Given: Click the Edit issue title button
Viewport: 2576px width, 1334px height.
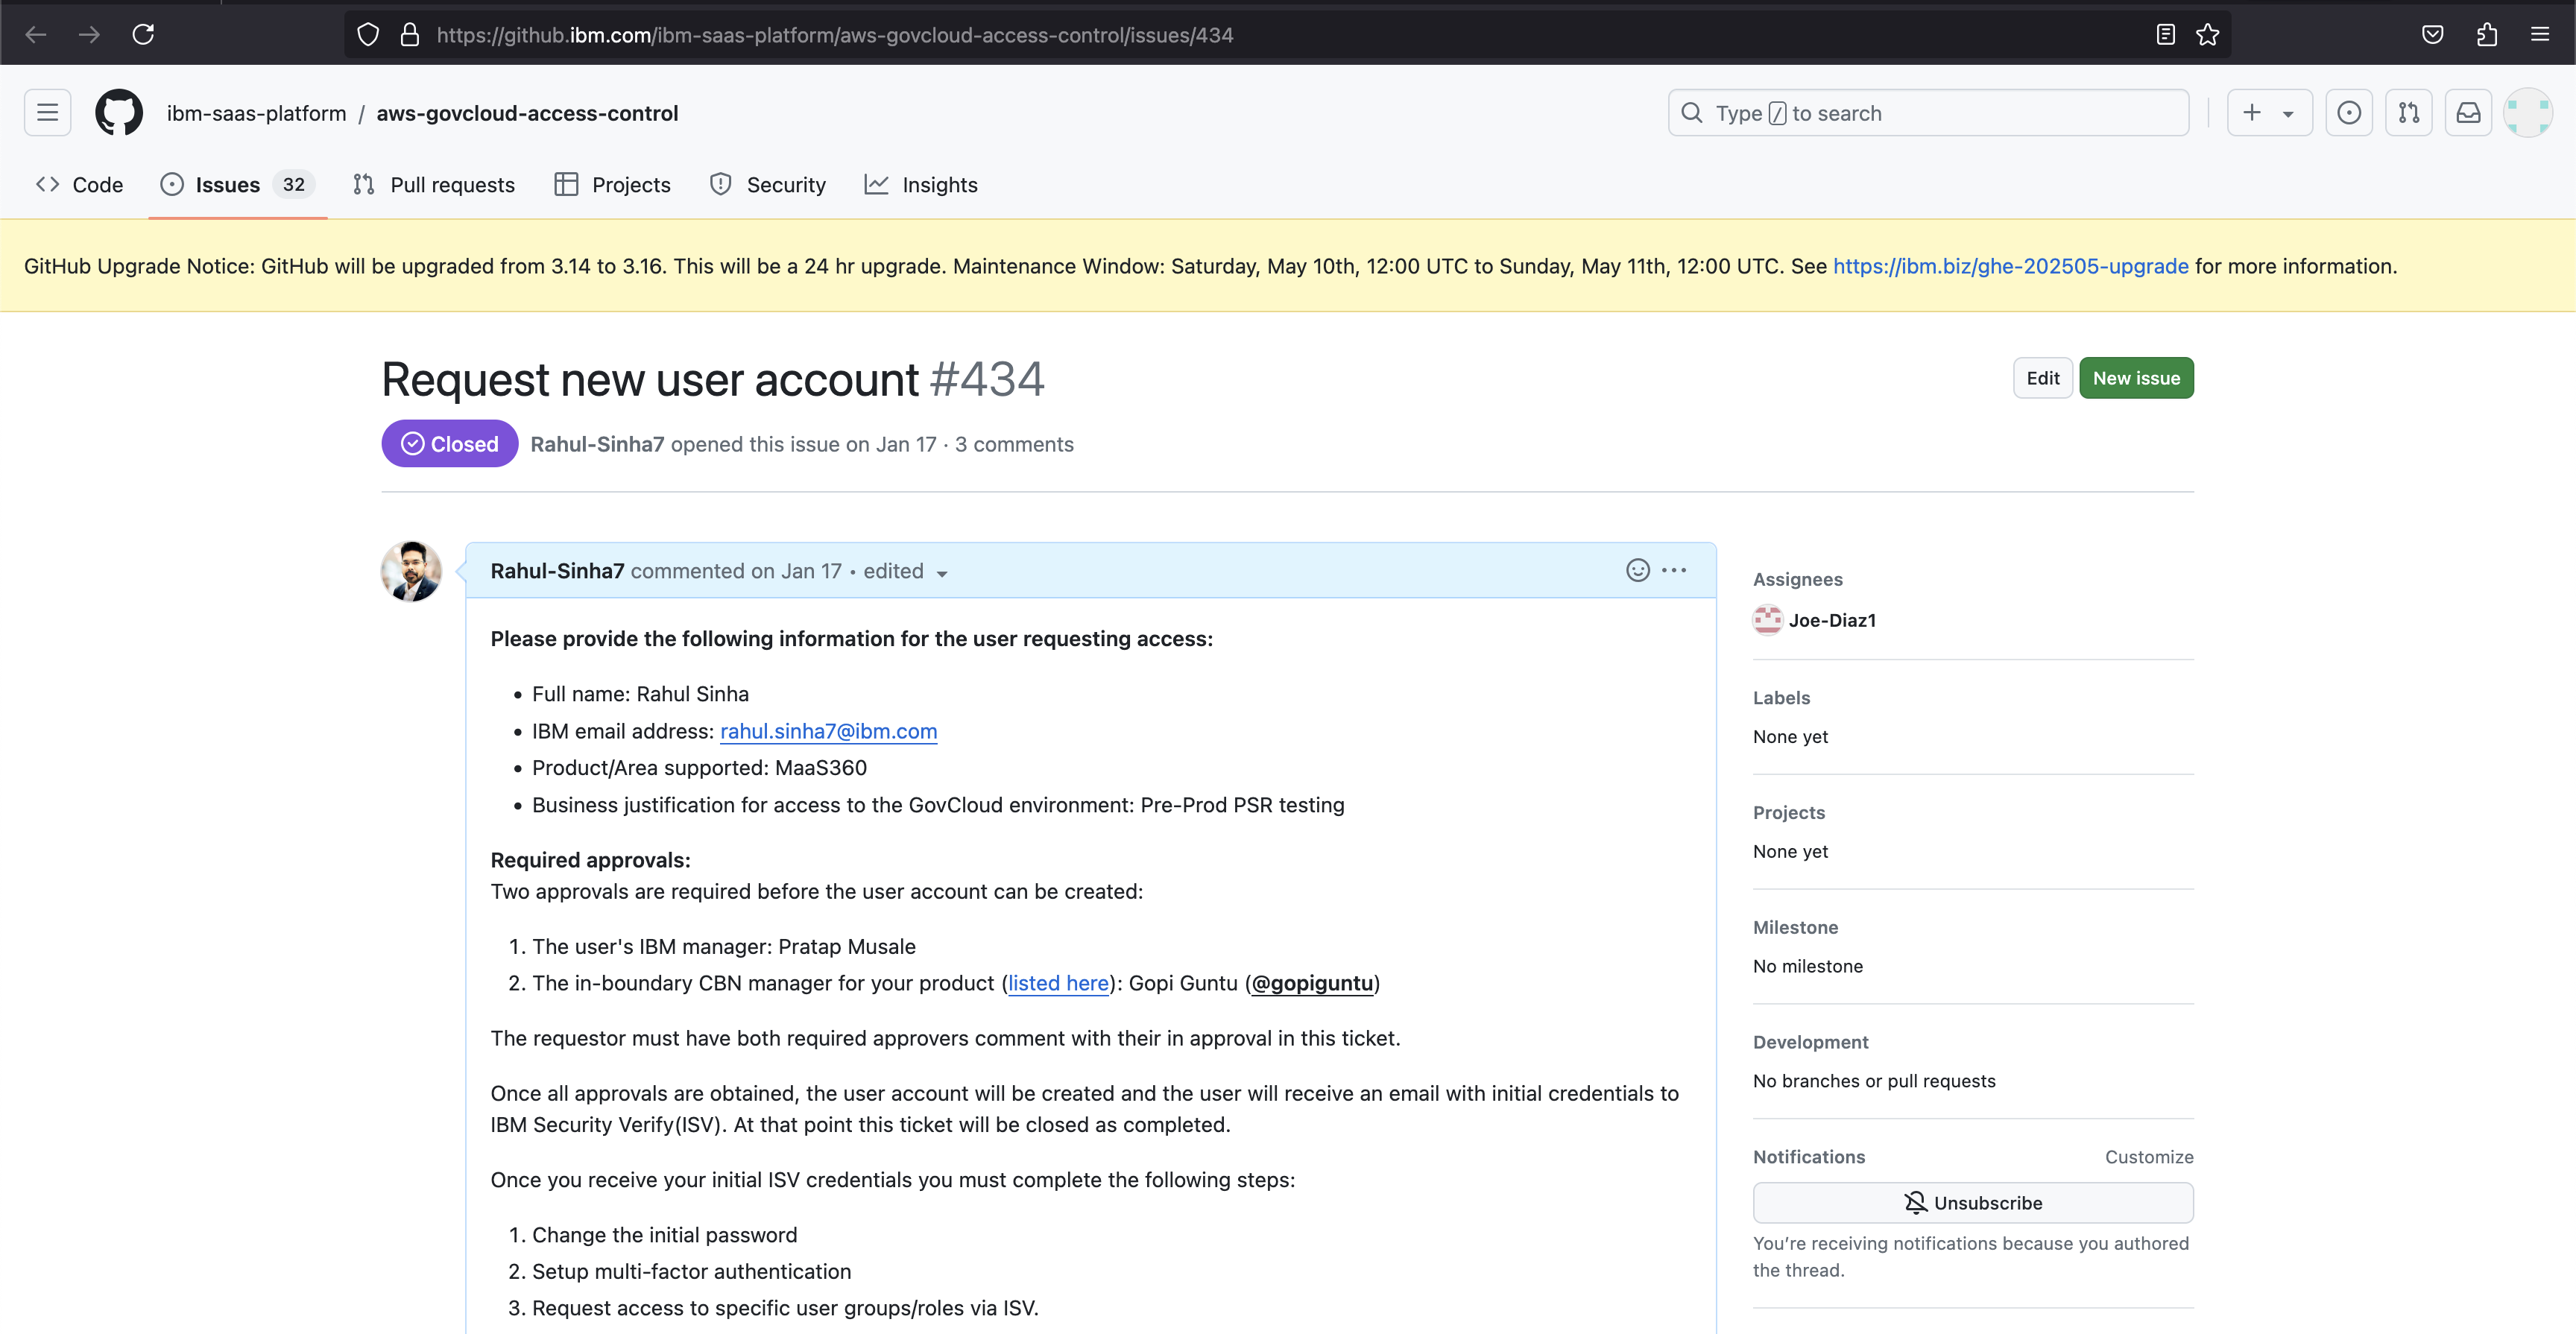Looking at the screenshot, I should point(2043,378).
